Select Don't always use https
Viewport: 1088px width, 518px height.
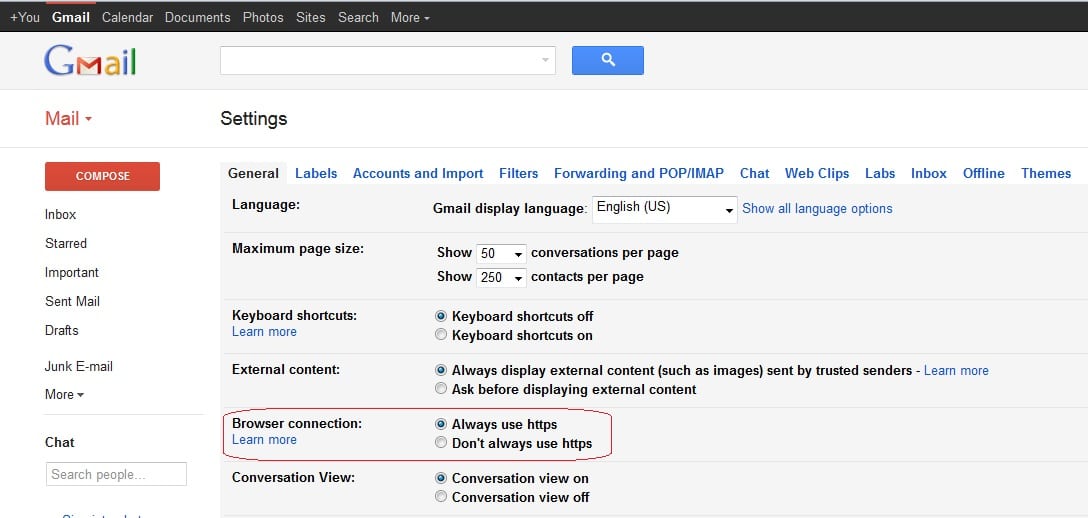coord(441,442)
